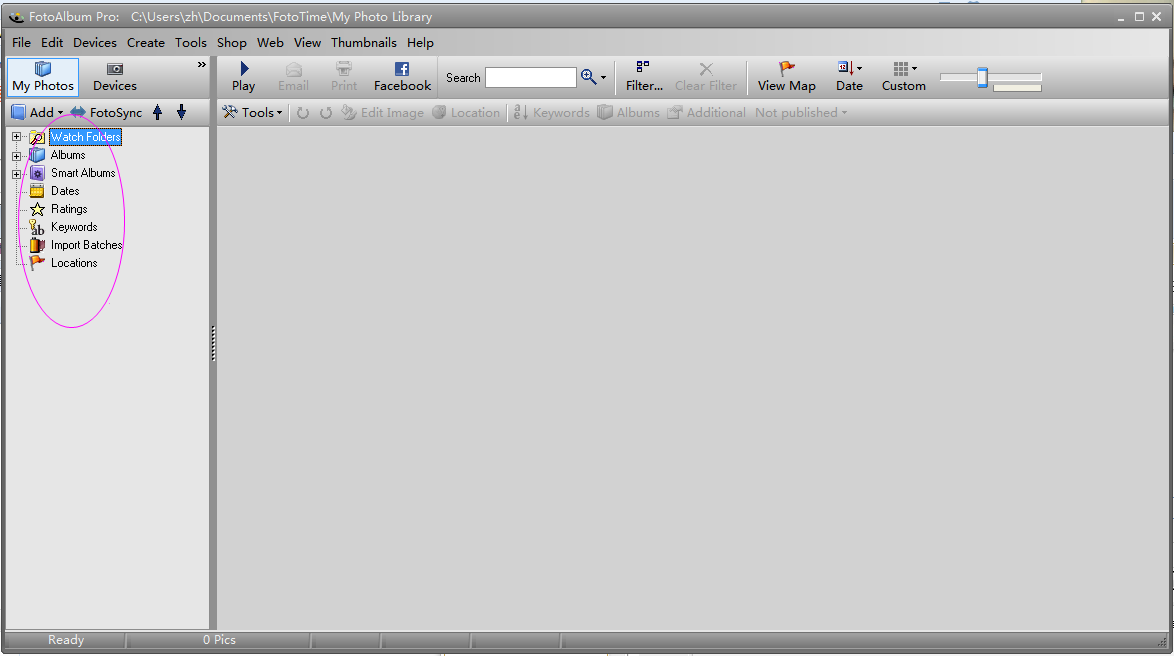Switch to the Devices view
Image resolution: width=1174 pixels, height=656 pixels.
click(115, 77)
